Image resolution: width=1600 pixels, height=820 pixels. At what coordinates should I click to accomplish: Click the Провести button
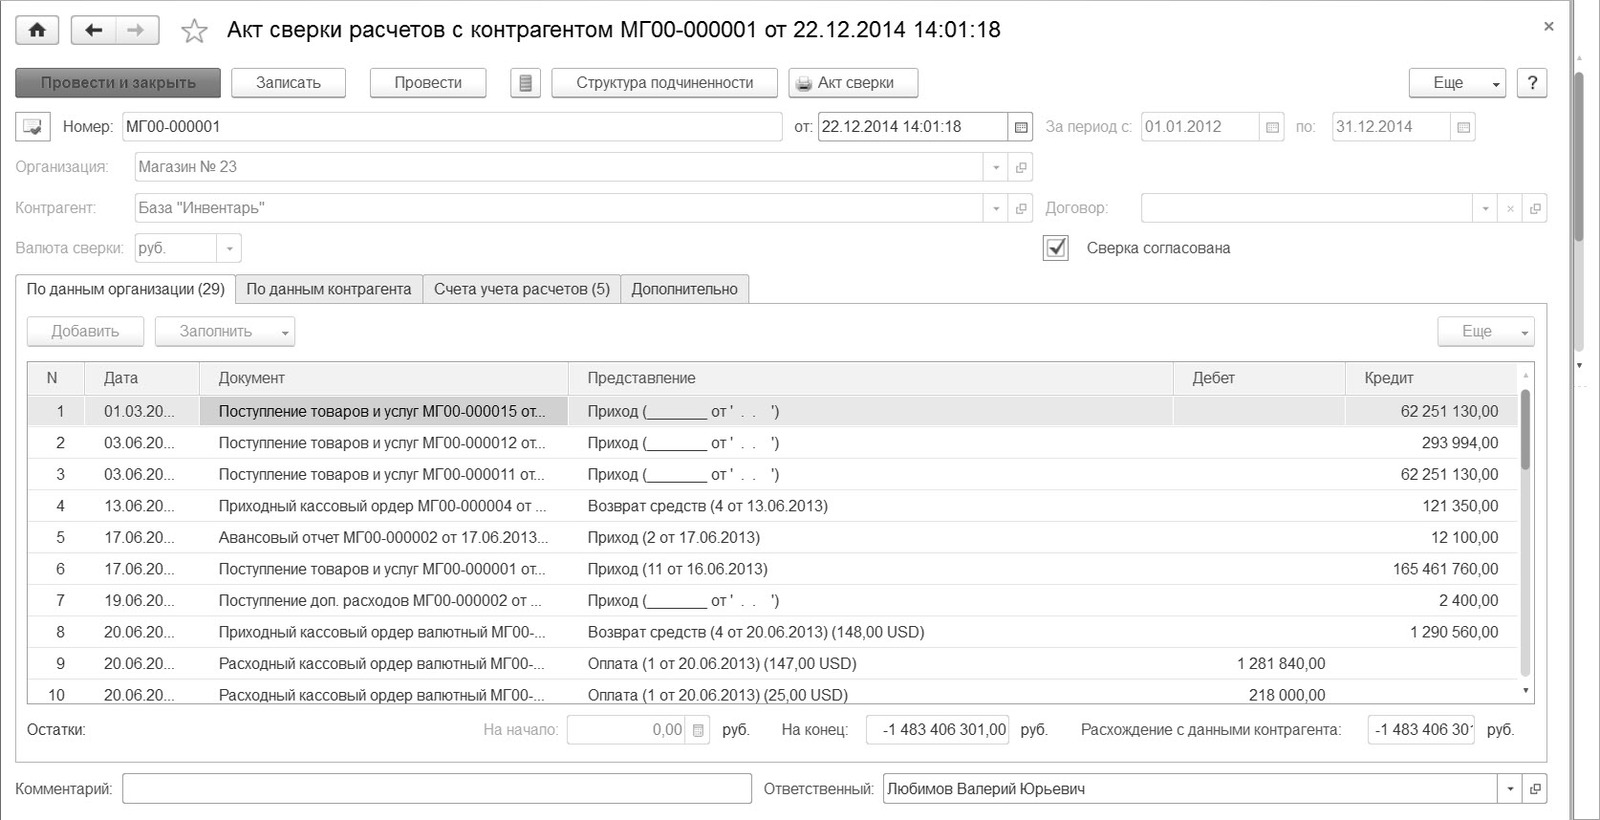click(428, 83)
